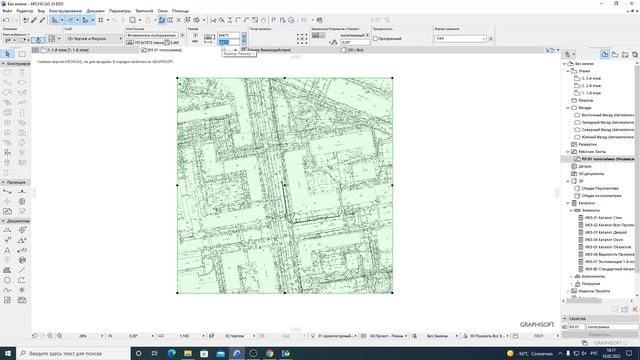The height and width of the screenshot is (360, 640).
Task: Open the View Map in Navigator
Action: (x=615, y=54)
